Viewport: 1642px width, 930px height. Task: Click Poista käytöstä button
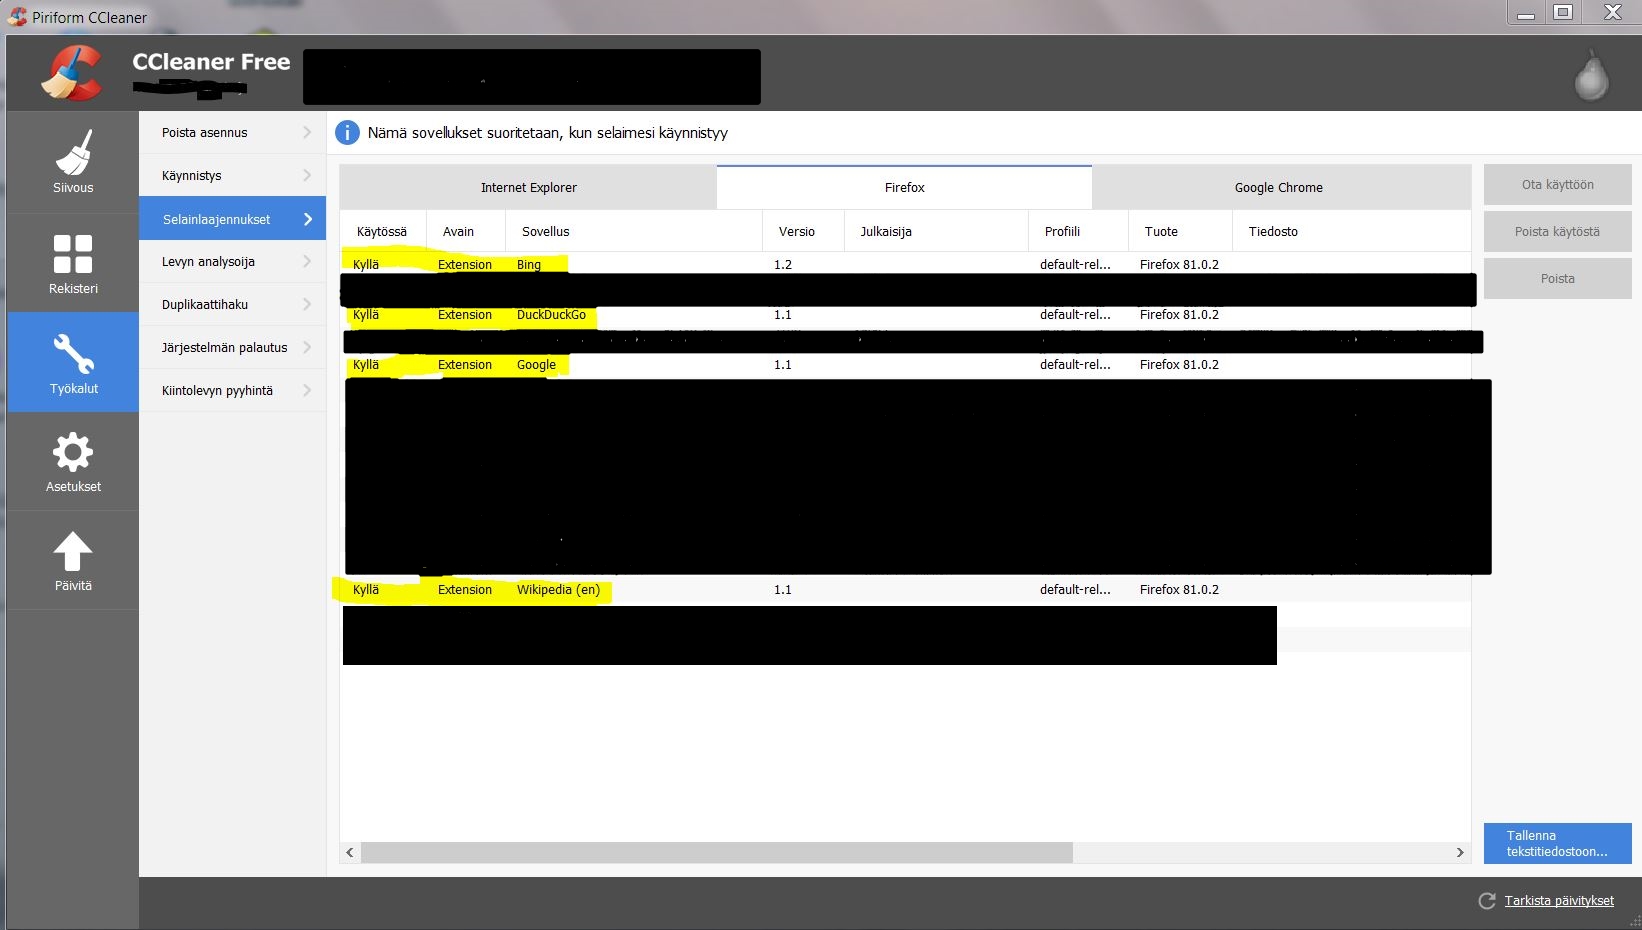click(x=1557, y=231)
